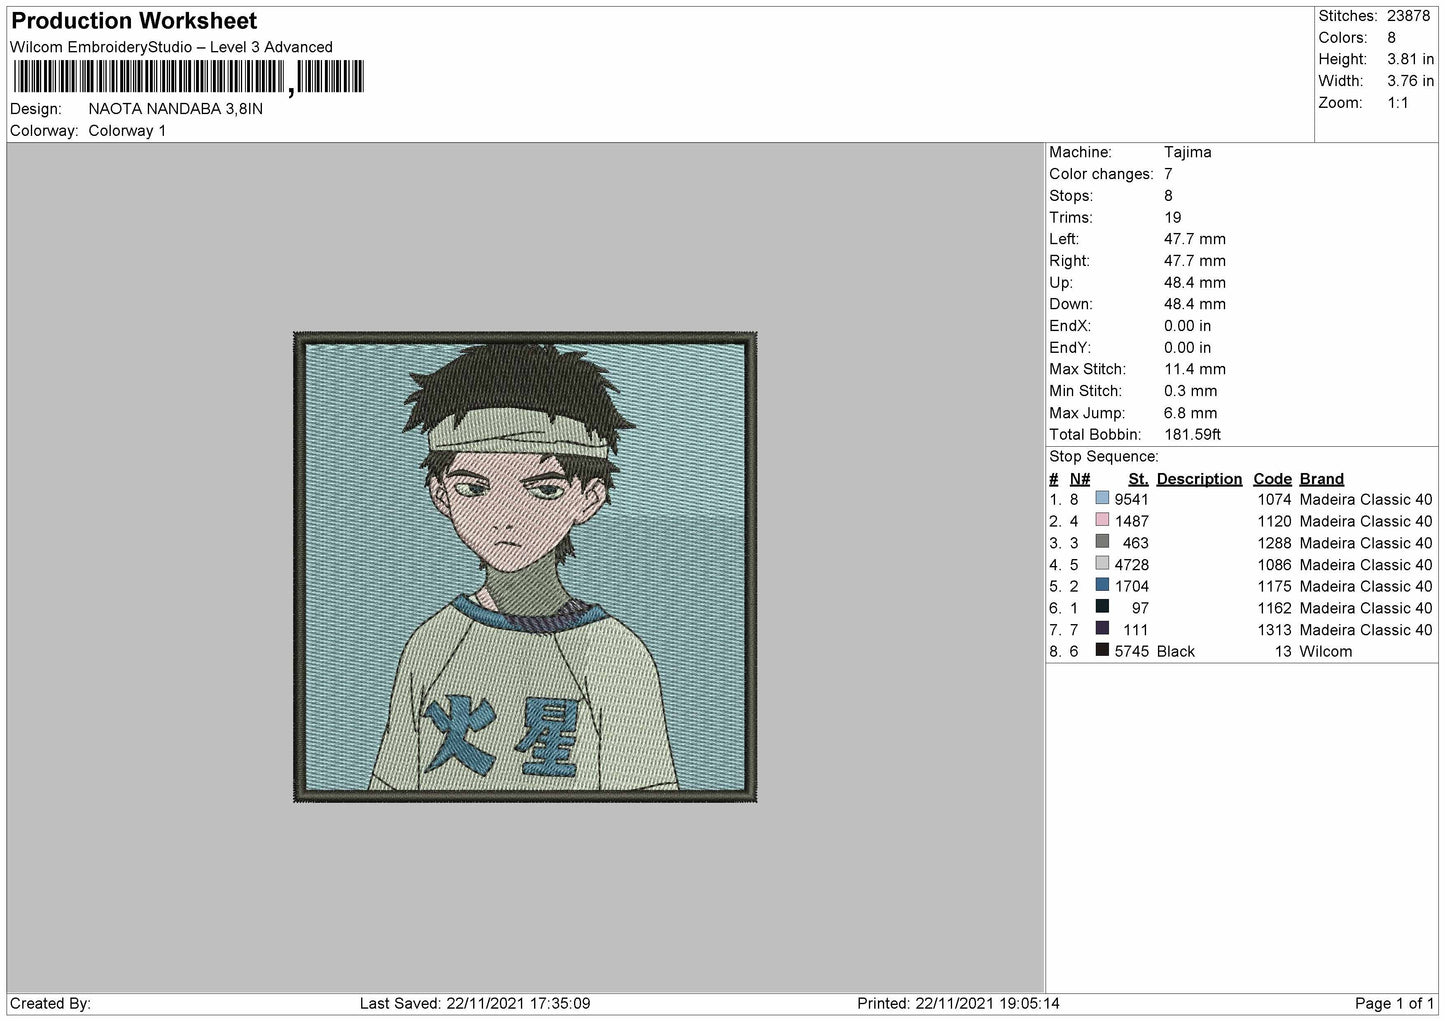Click the 'Page 1 of 1' footer text
1445x1021 pixels.
(1394, 1004)
